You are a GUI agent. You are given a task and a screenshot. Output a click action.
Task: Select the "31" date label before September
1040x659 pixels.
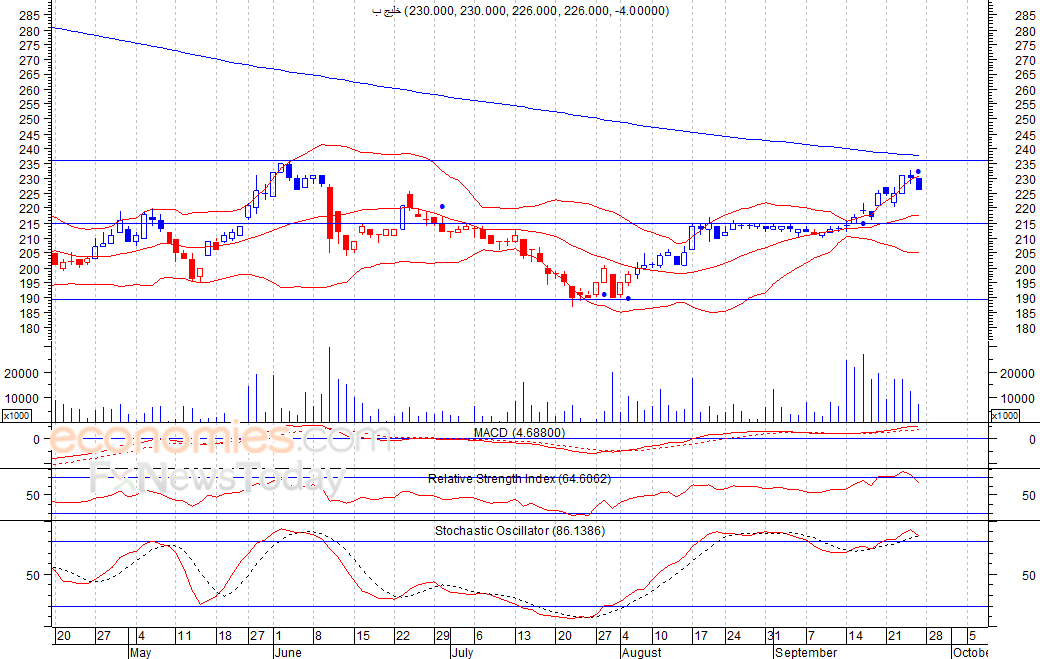click(x=774, y=636)
